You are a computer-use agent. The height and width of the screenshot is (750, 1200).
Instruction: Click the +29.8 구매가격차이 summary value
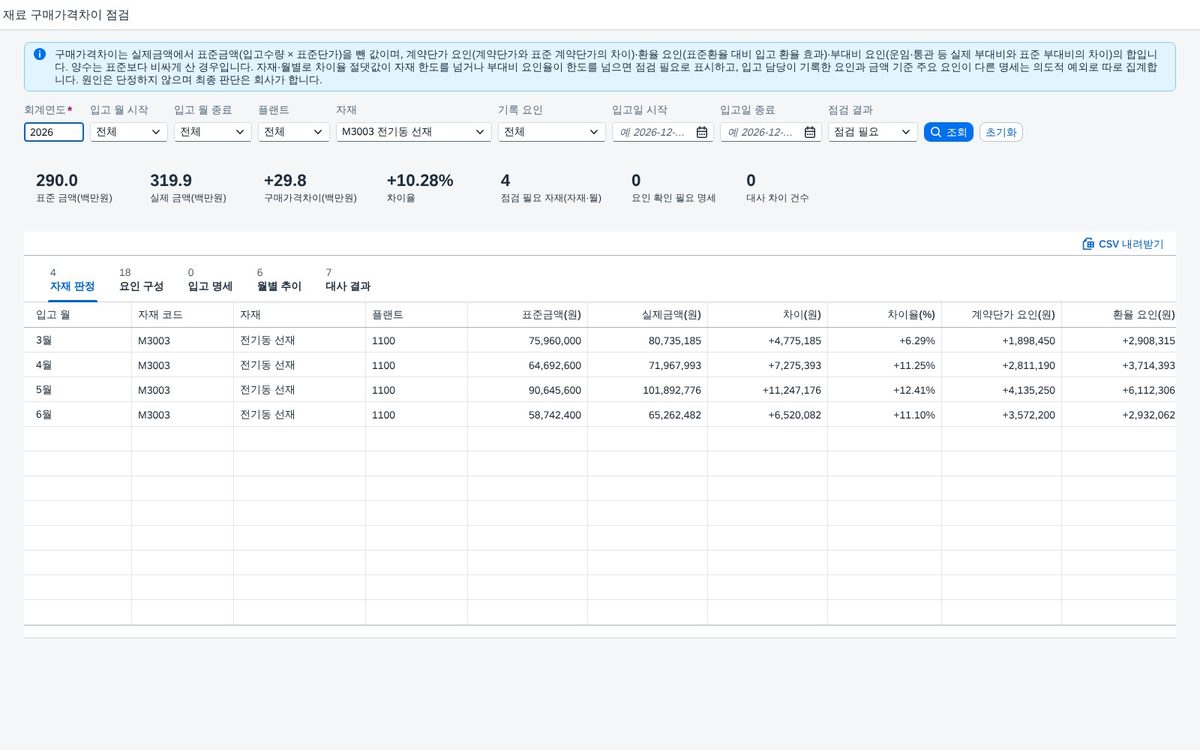click(x=285, y=181)
